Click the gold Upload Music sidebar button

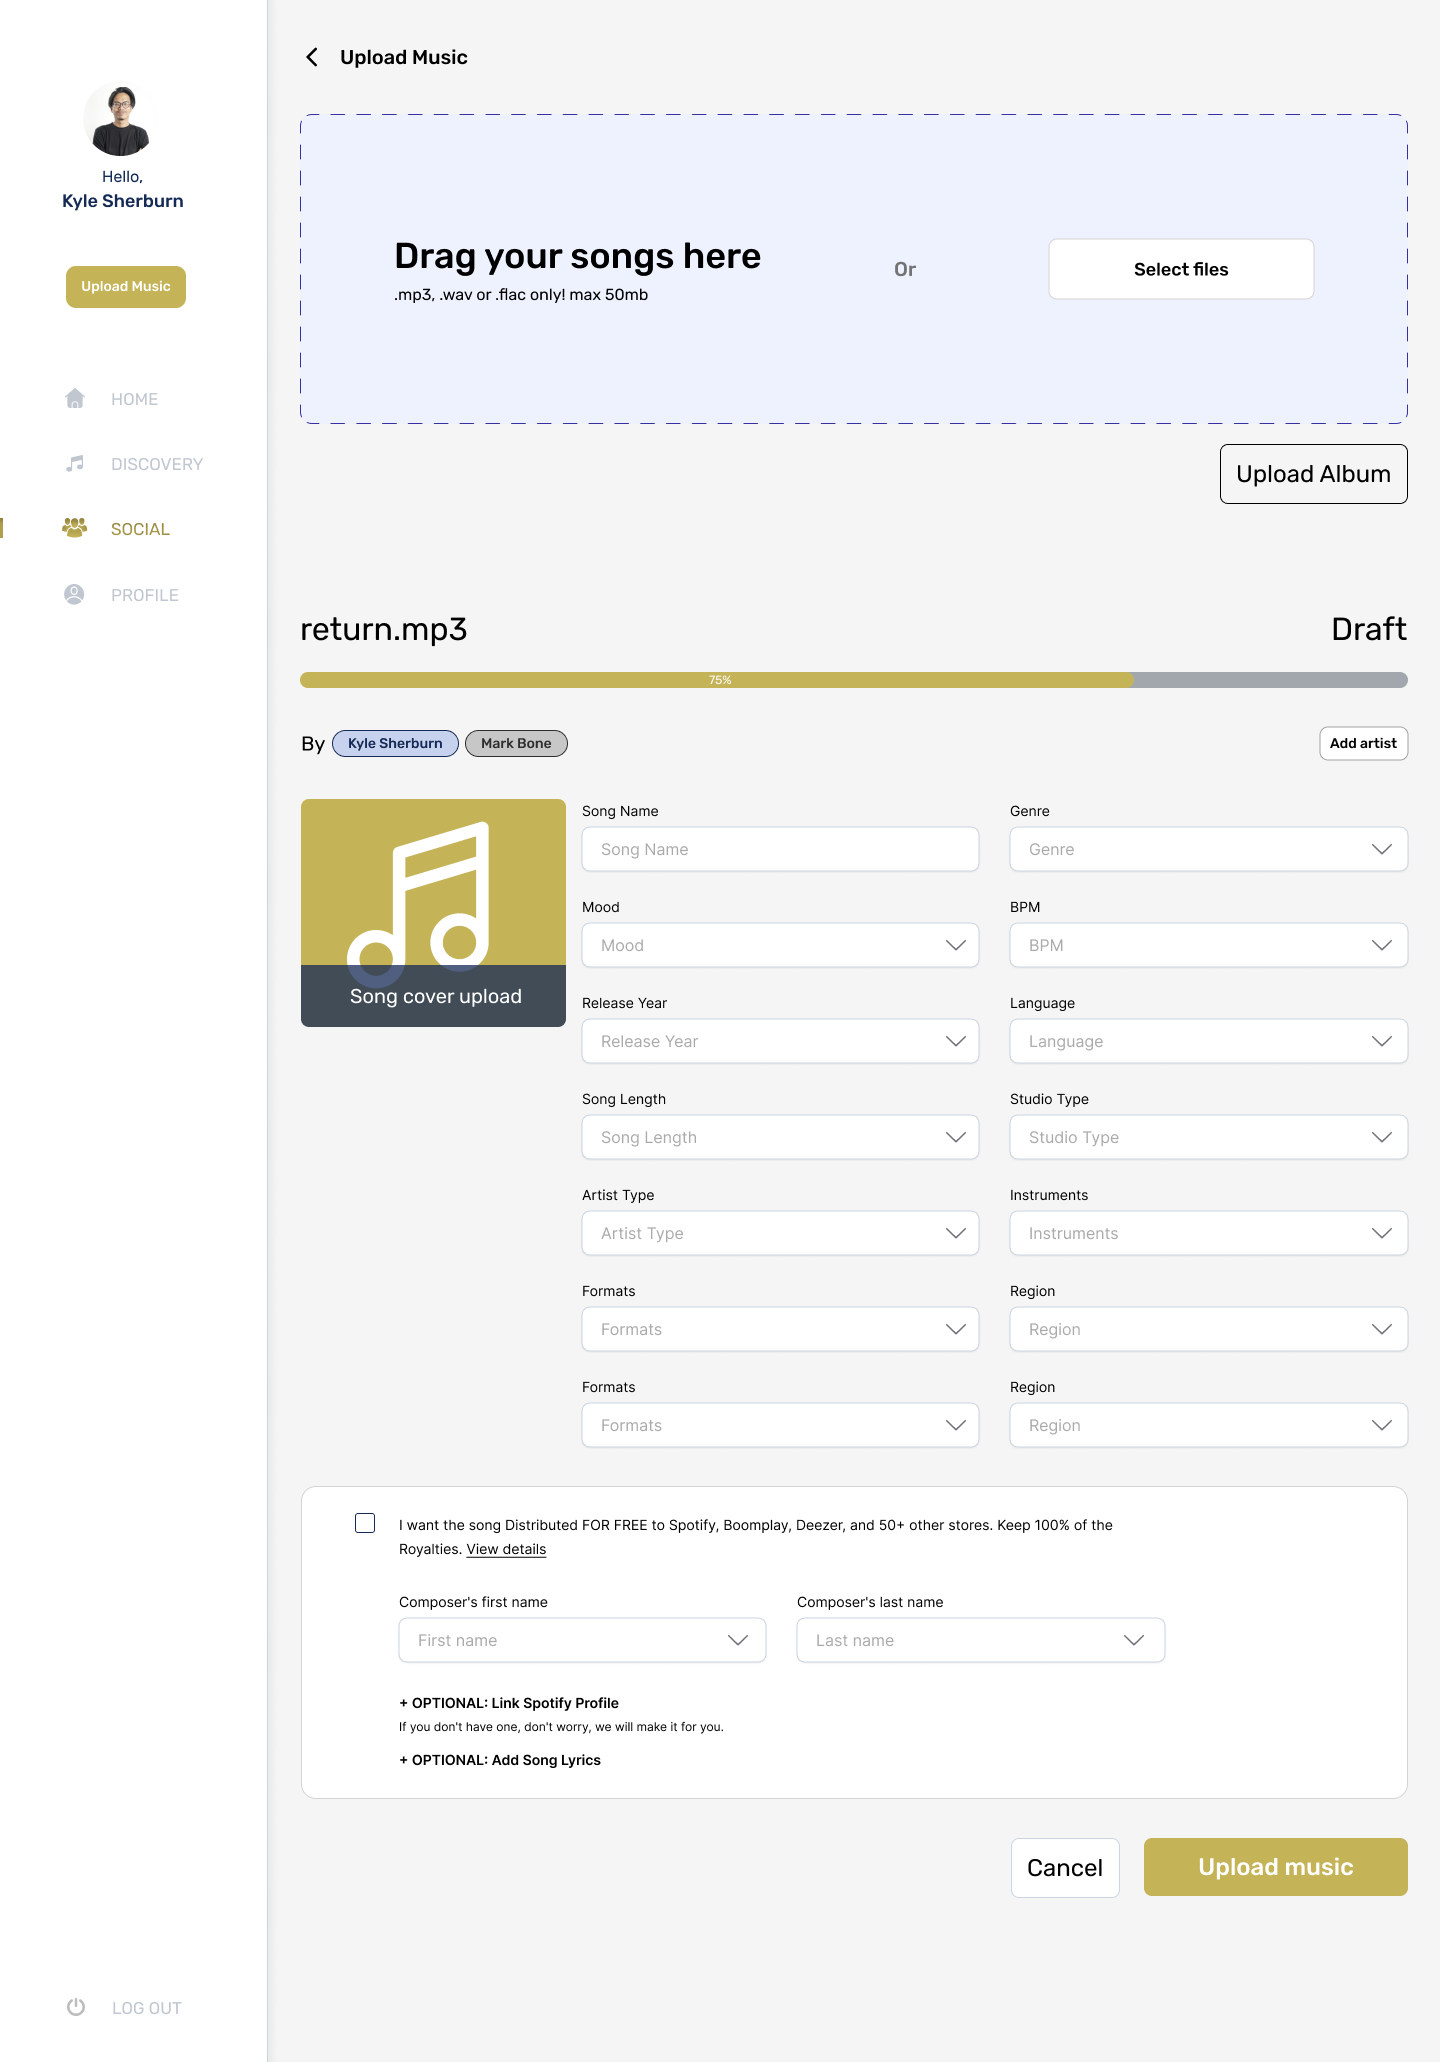pyautogui.click(x=126, y=287)
